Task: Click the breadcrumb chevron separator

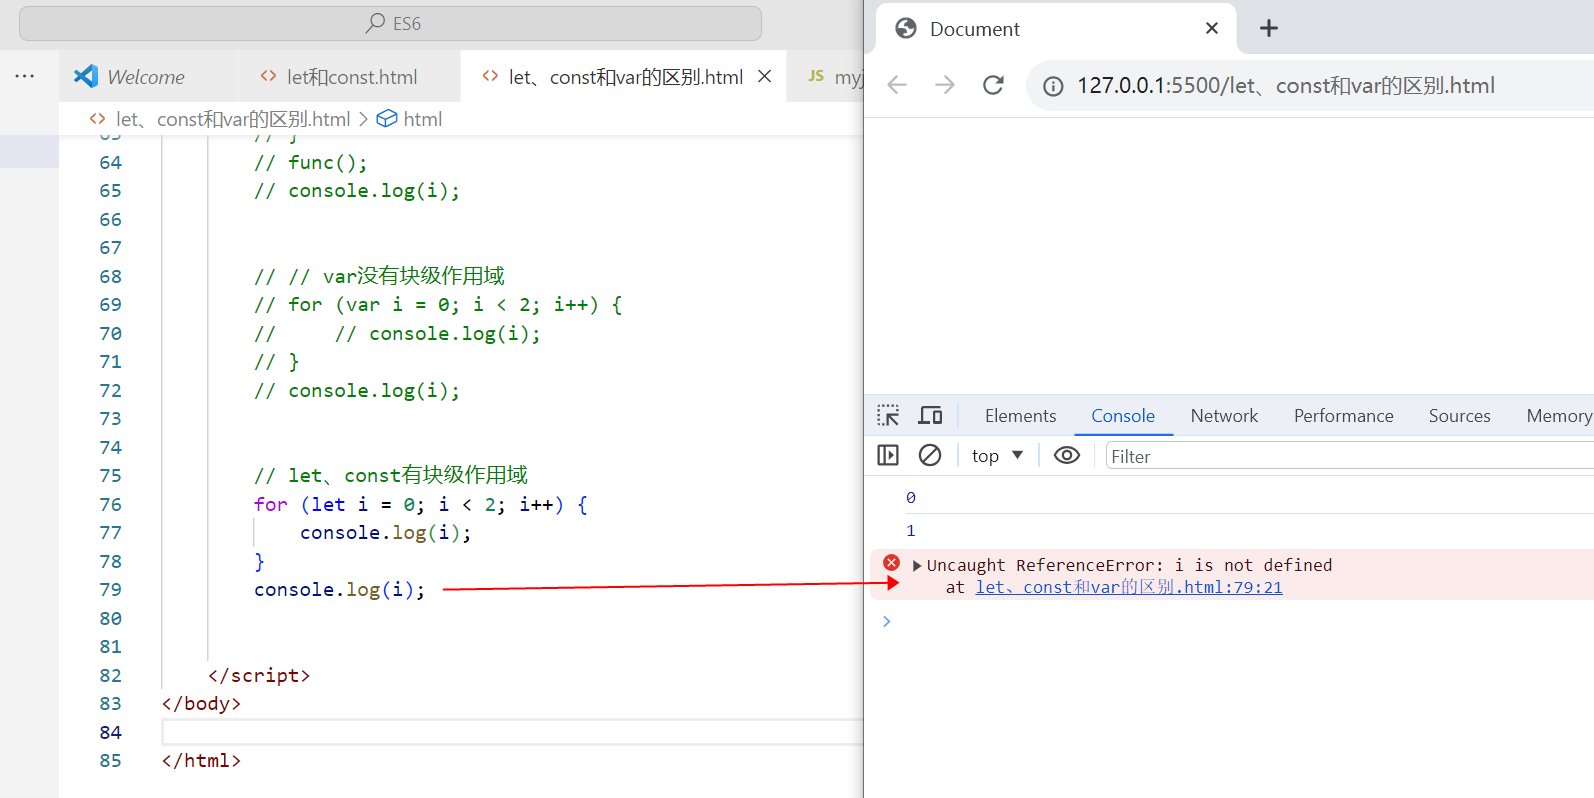Action: [363, 119]
